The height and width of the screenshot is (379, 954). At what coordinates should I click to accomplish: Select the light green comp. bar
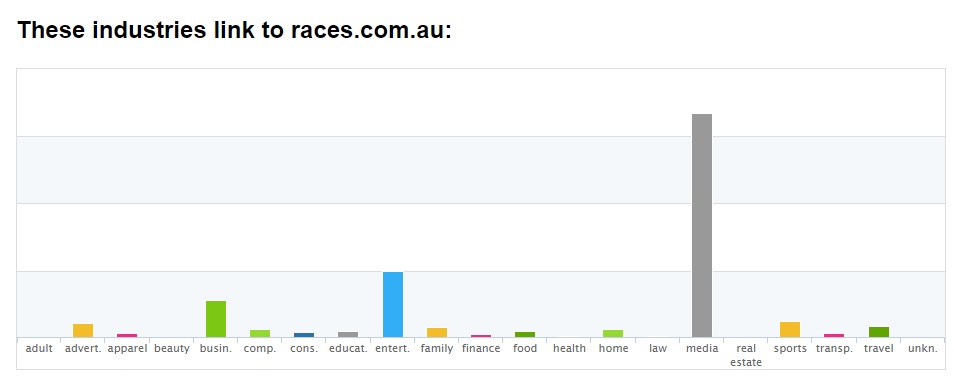click(260, 333)
